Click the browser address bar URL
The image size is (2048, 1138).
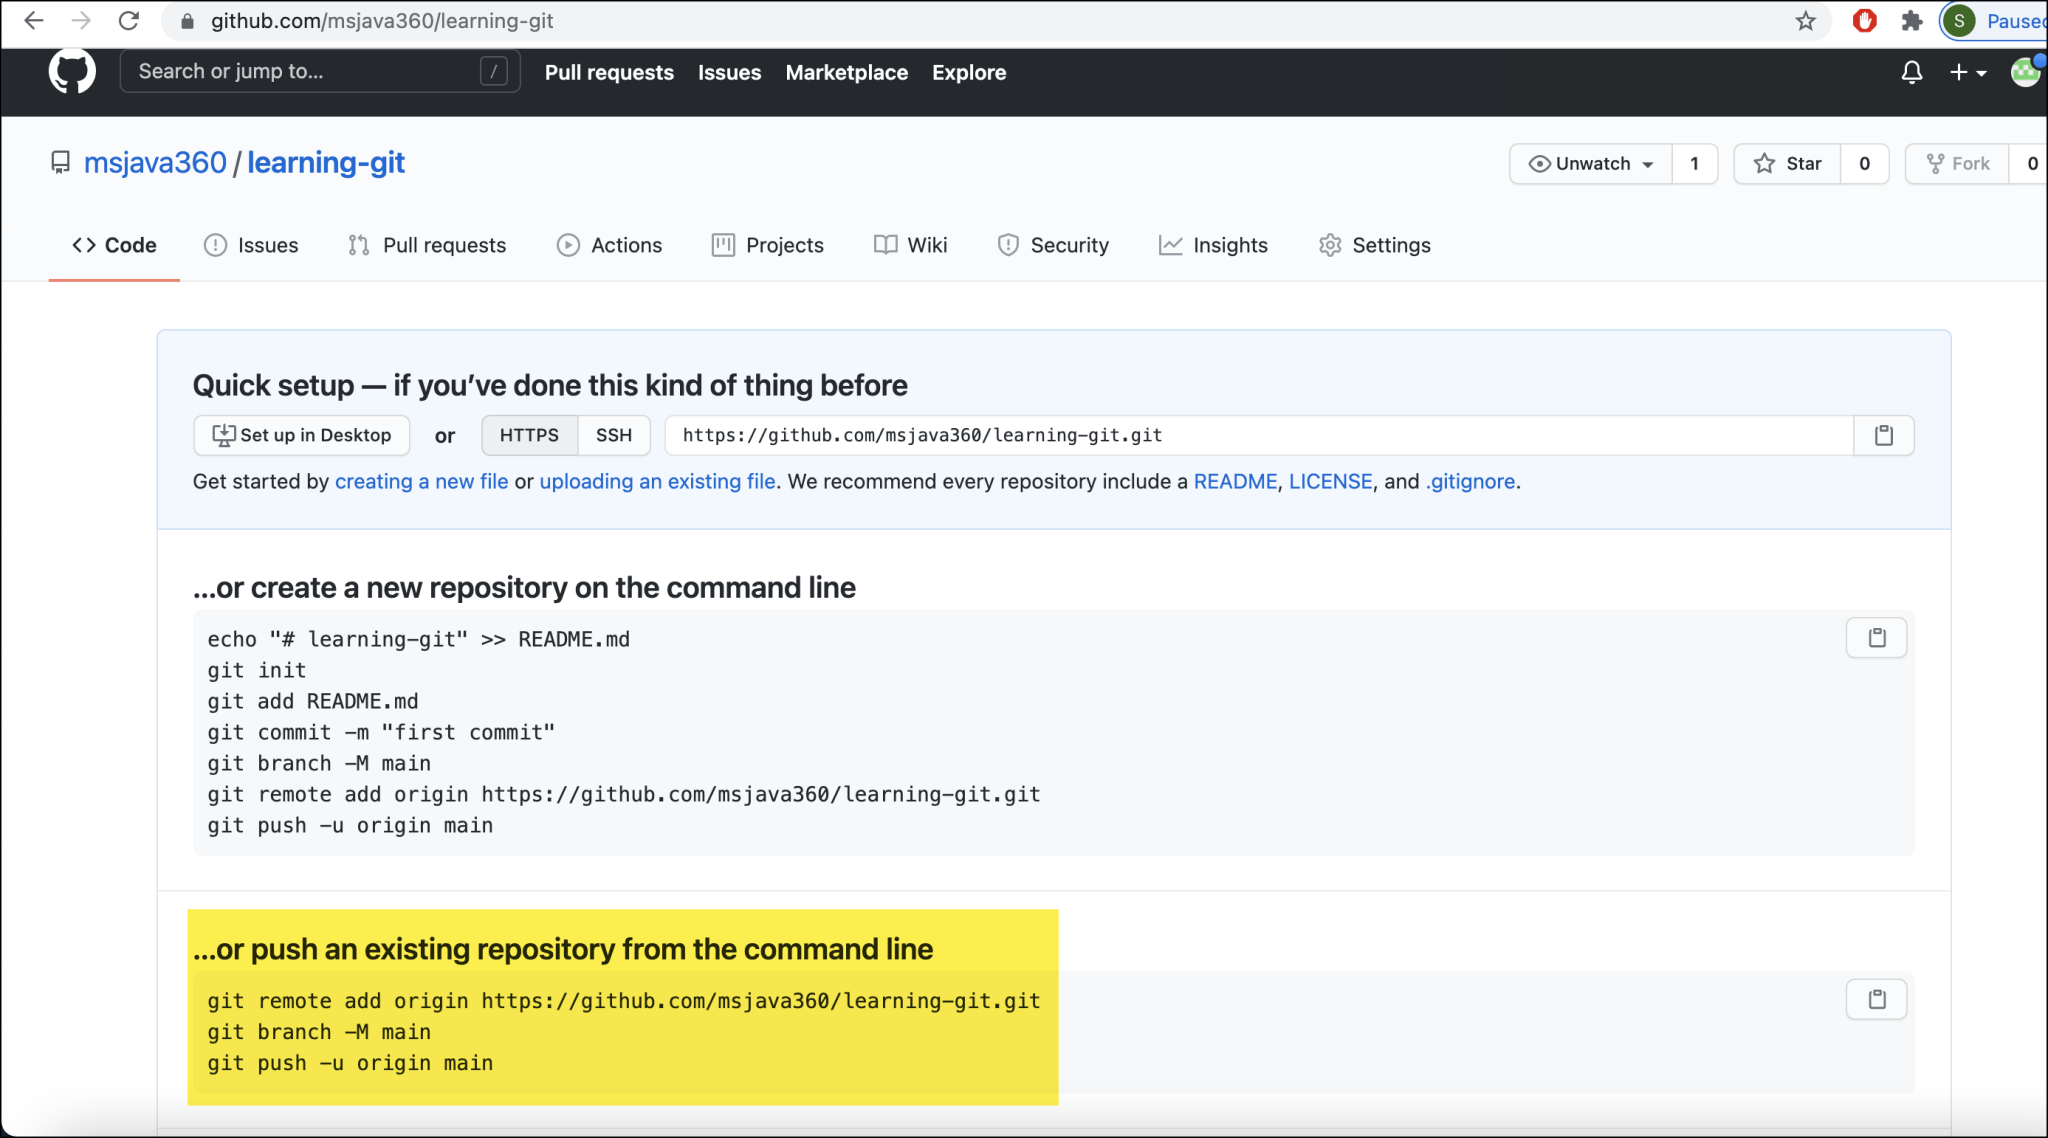click(x=381, y=21)
